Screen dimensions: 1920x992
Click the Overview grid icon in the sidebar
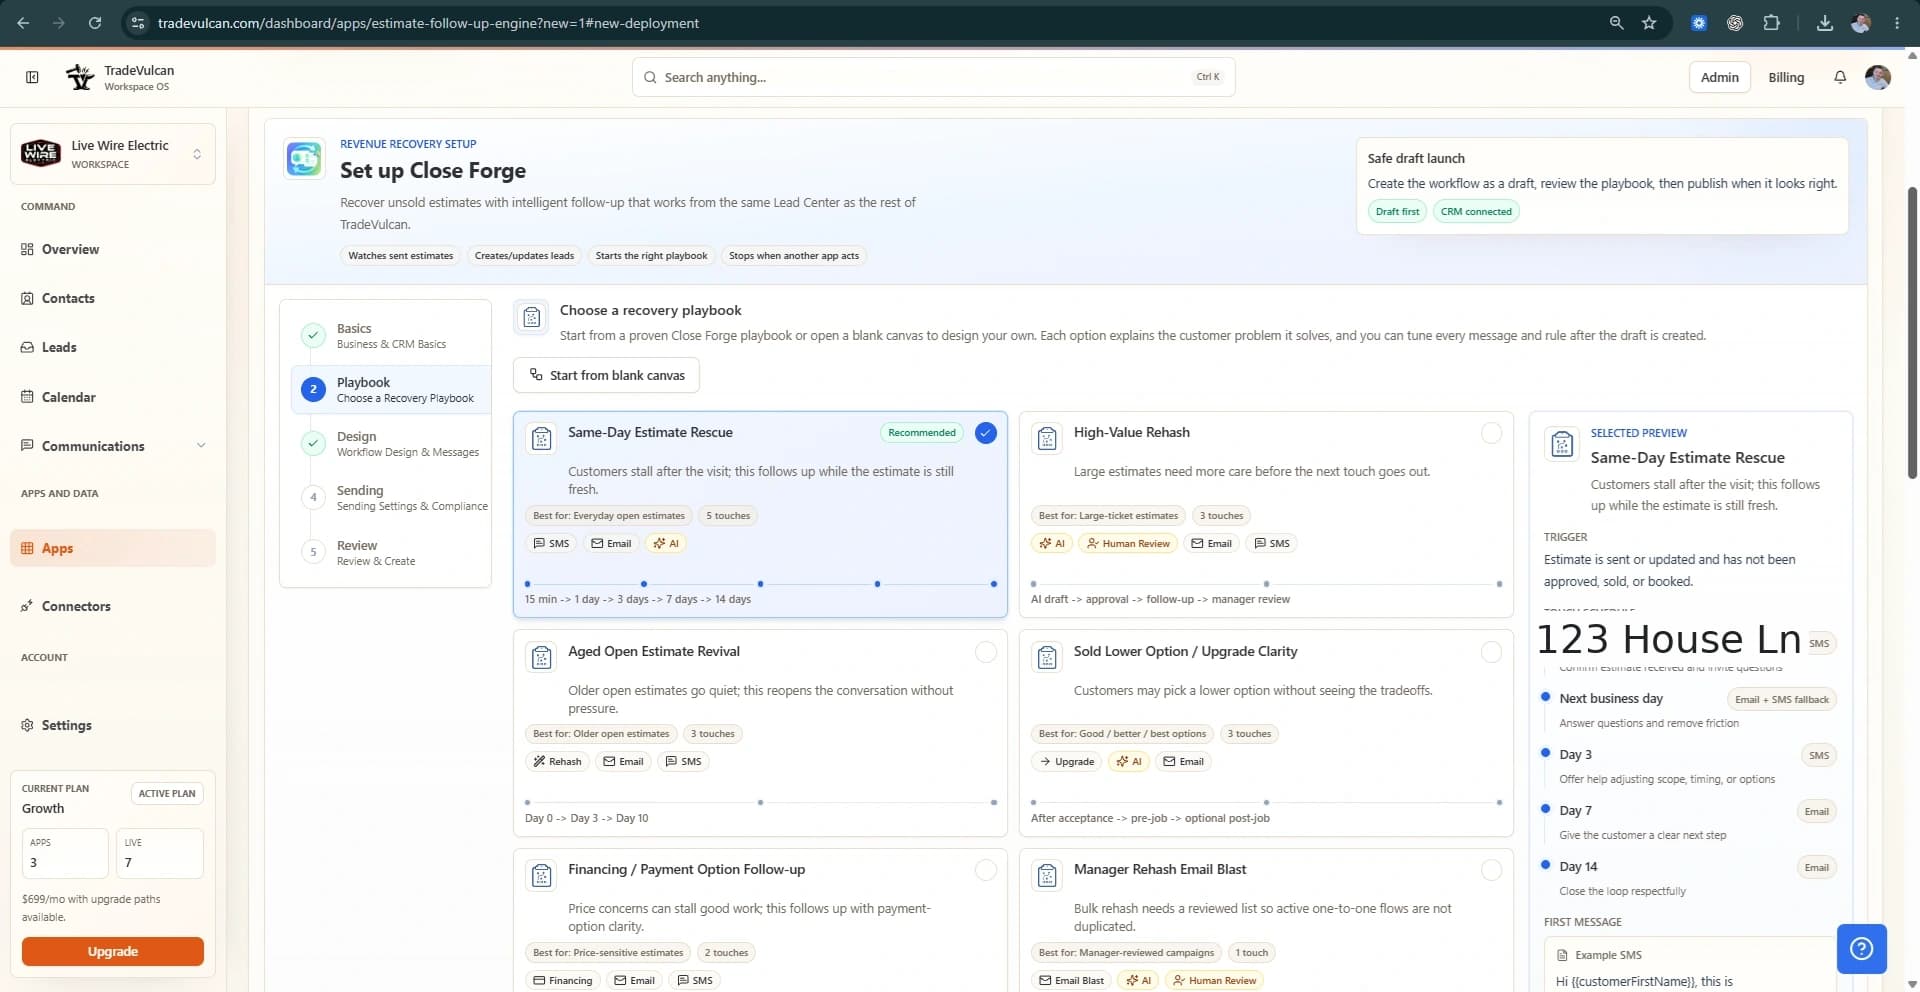(x=27, y=249)
